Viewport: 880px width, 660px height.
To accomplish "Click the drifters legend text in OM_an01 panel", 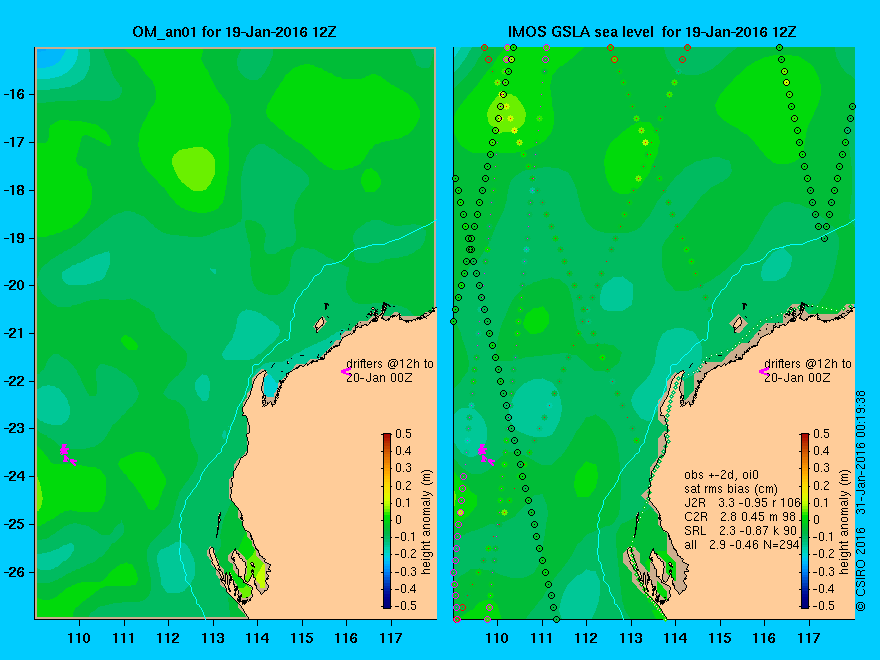I will point(390,371).
